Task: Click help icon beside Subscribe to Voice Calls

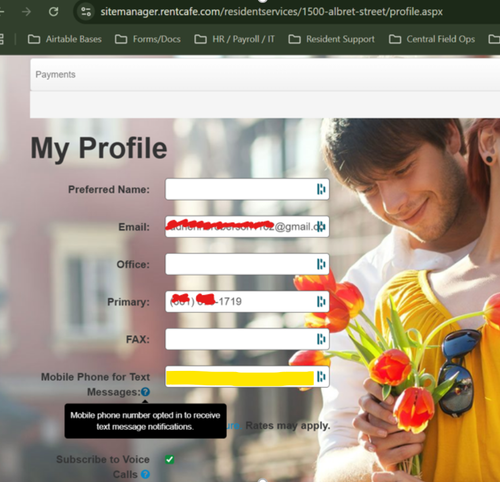Action: click(145, 474)
